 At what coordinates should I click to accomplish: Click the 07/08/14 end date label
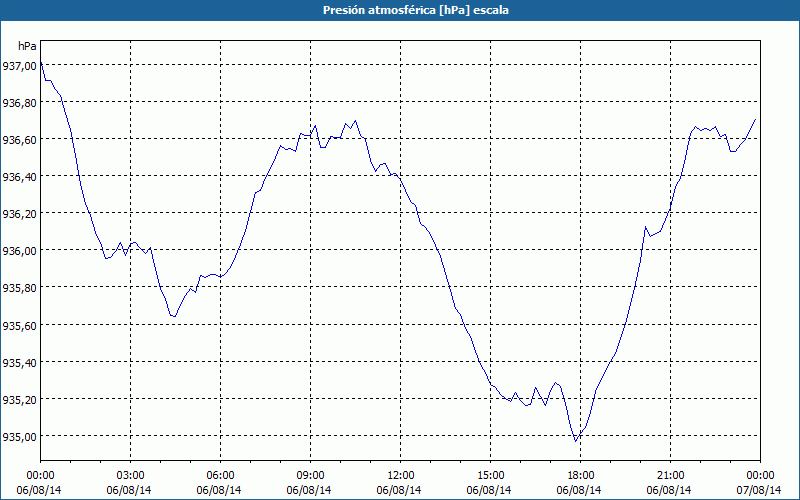click(759, 490)
